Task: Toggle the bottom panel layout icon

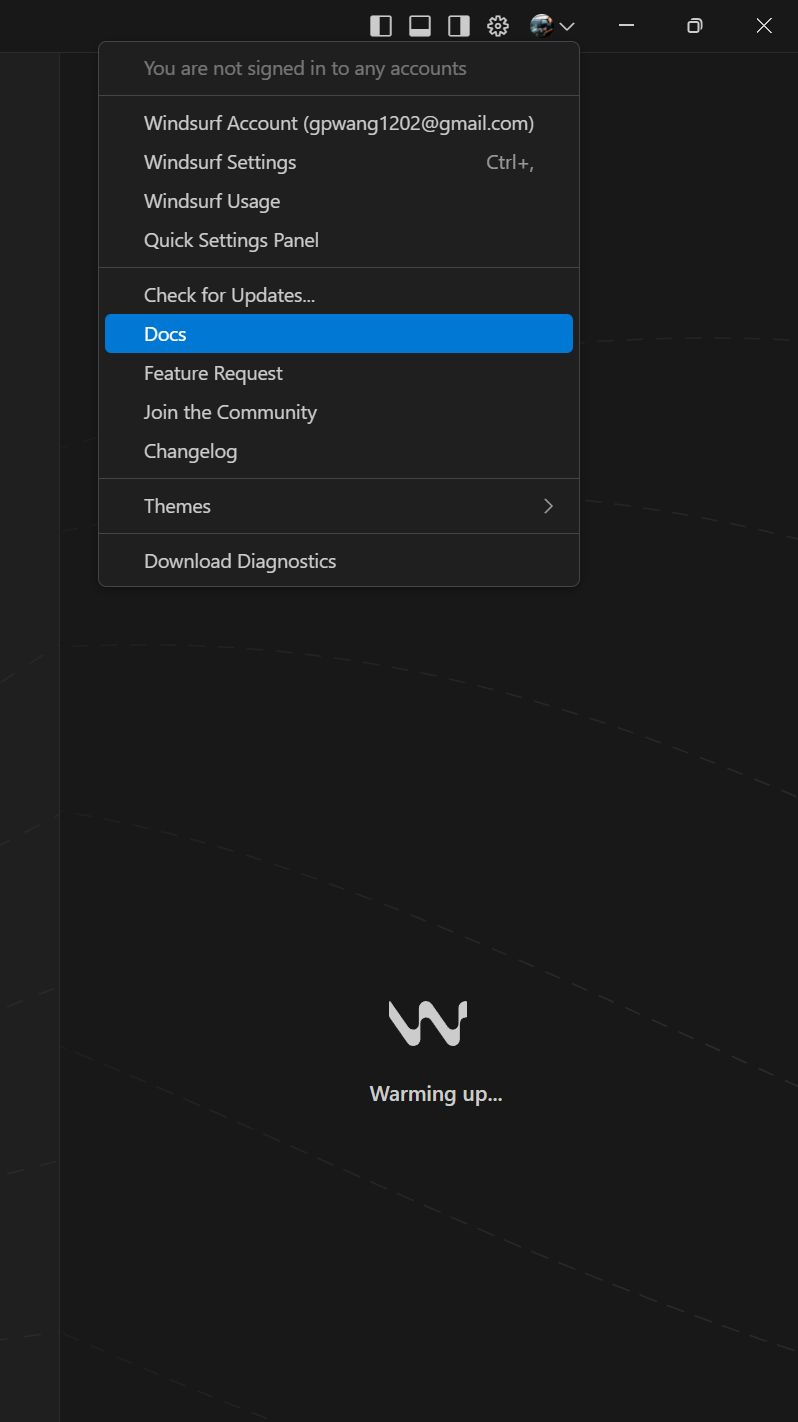Action: click(420, 26)
